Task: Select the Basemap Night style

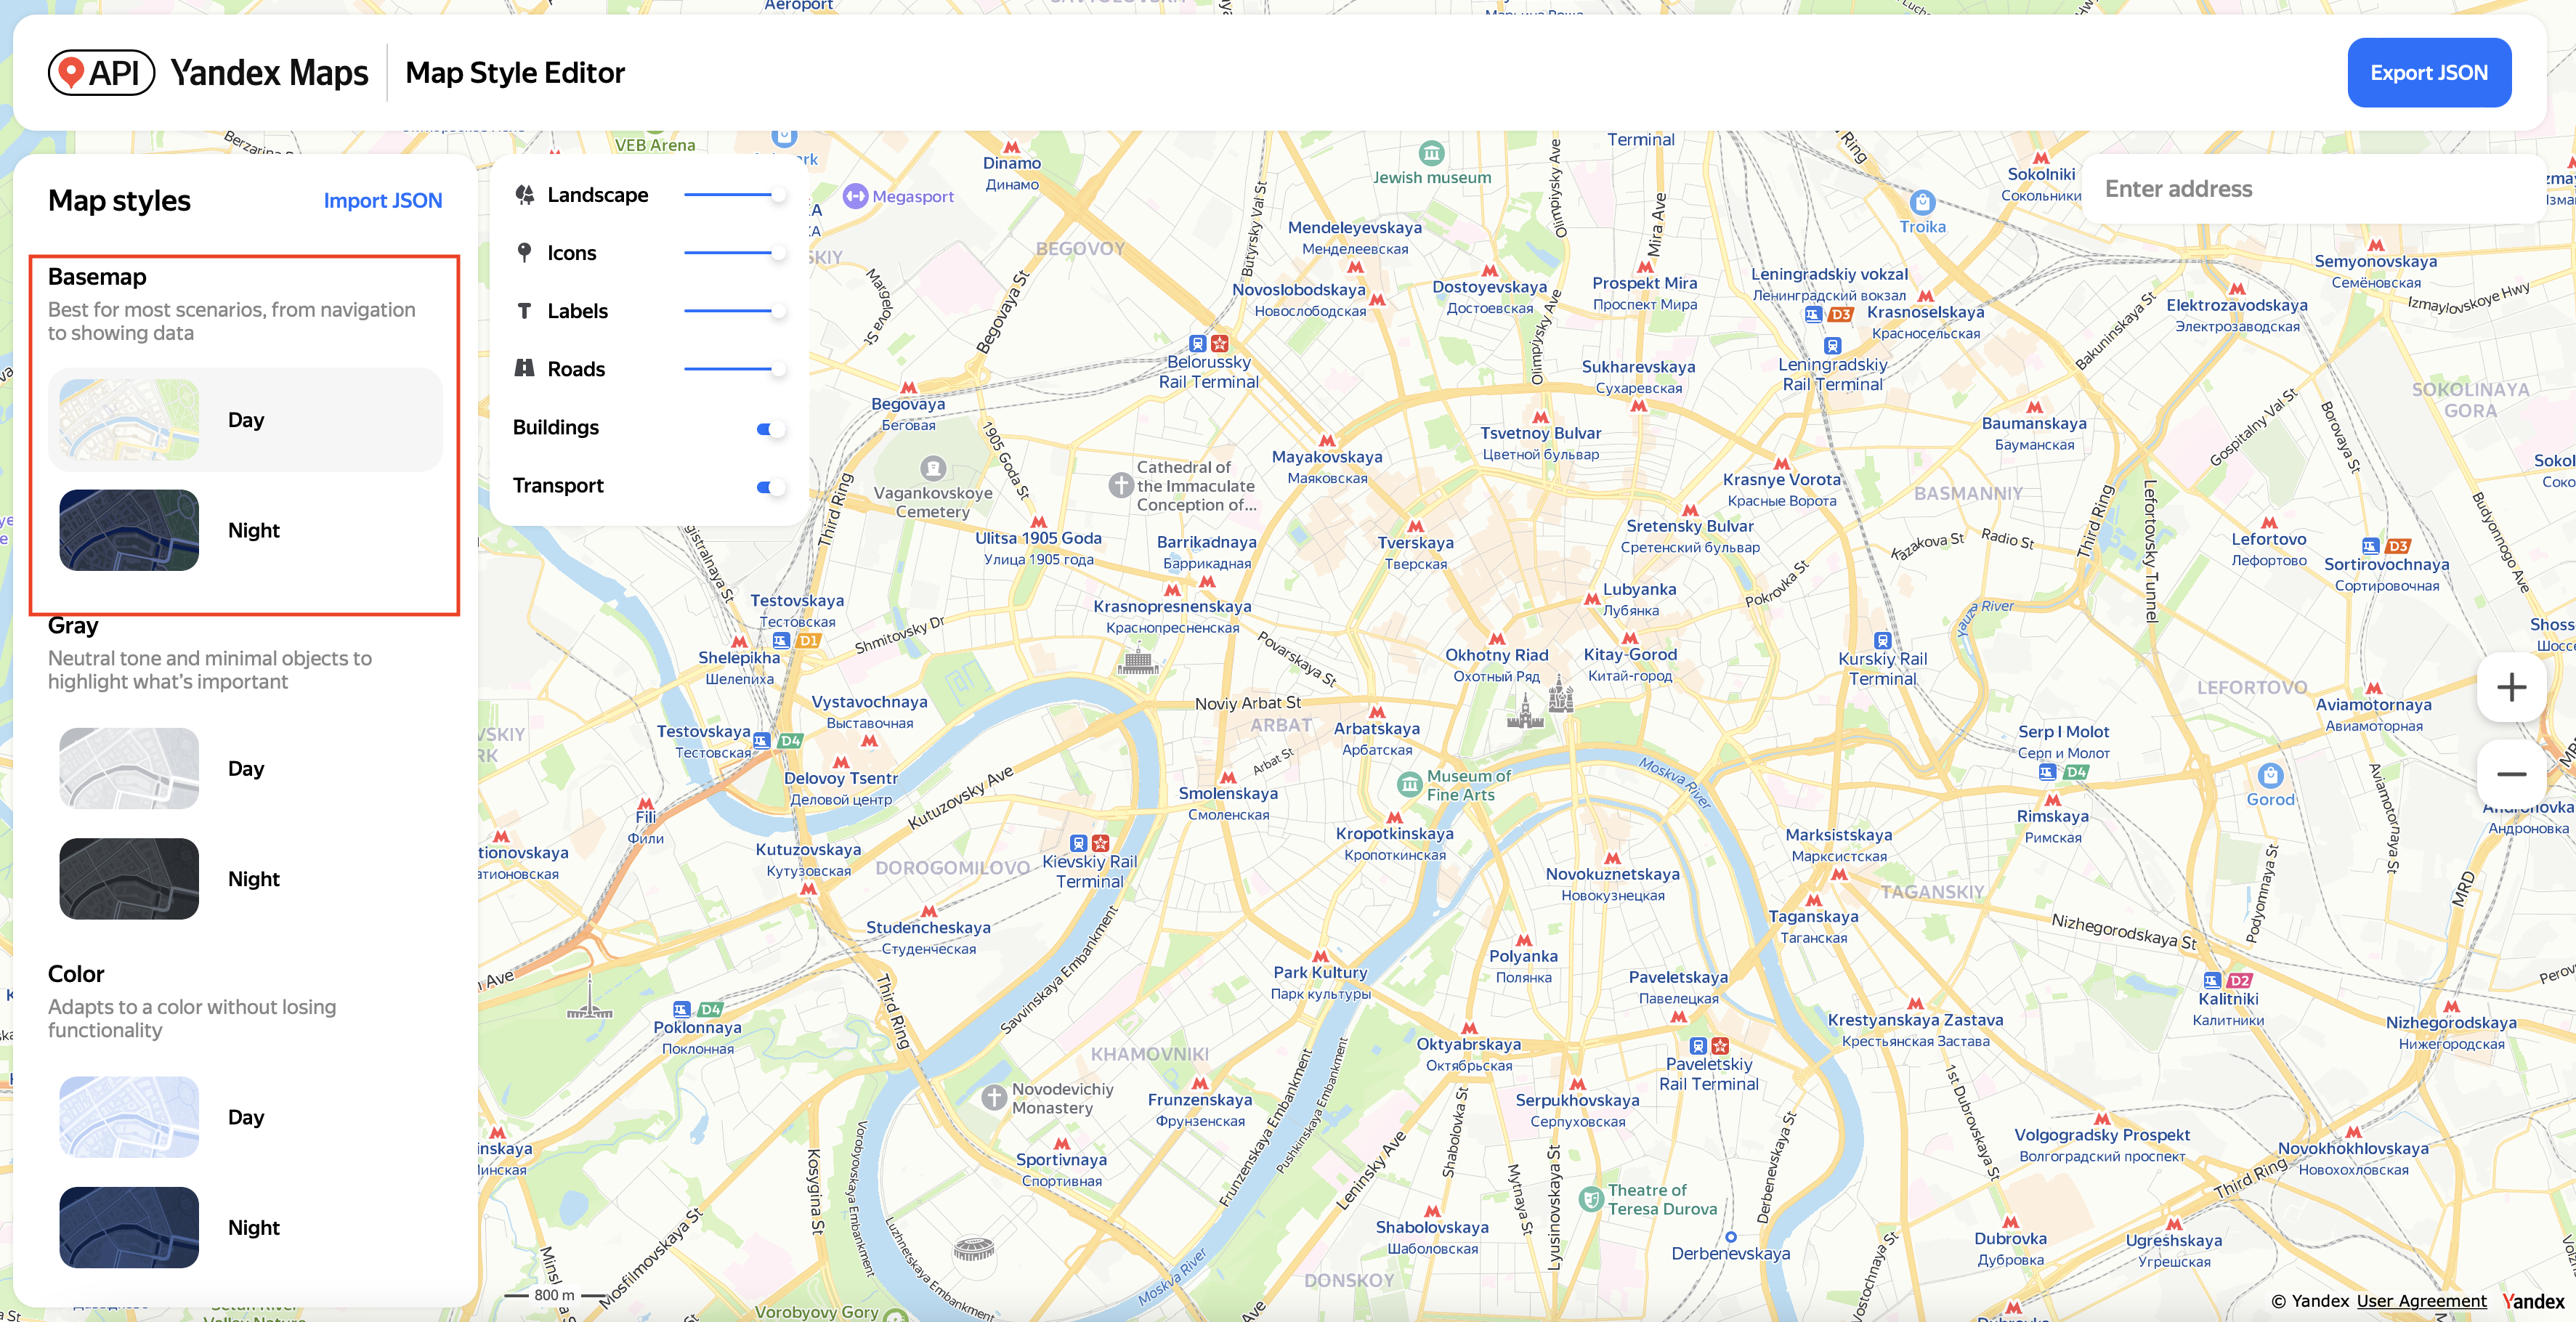Action: pos(245,530)
